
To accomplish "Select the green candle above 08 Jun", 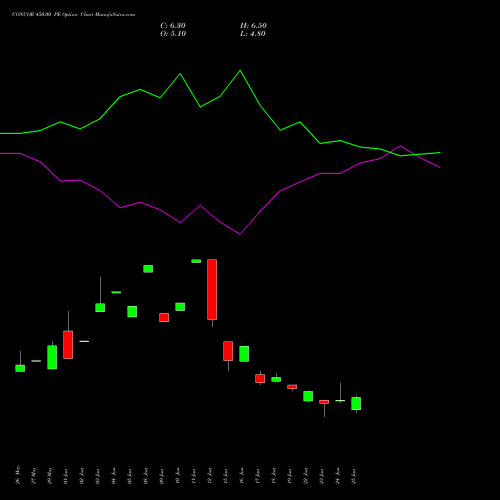I will tap(148, 269).
